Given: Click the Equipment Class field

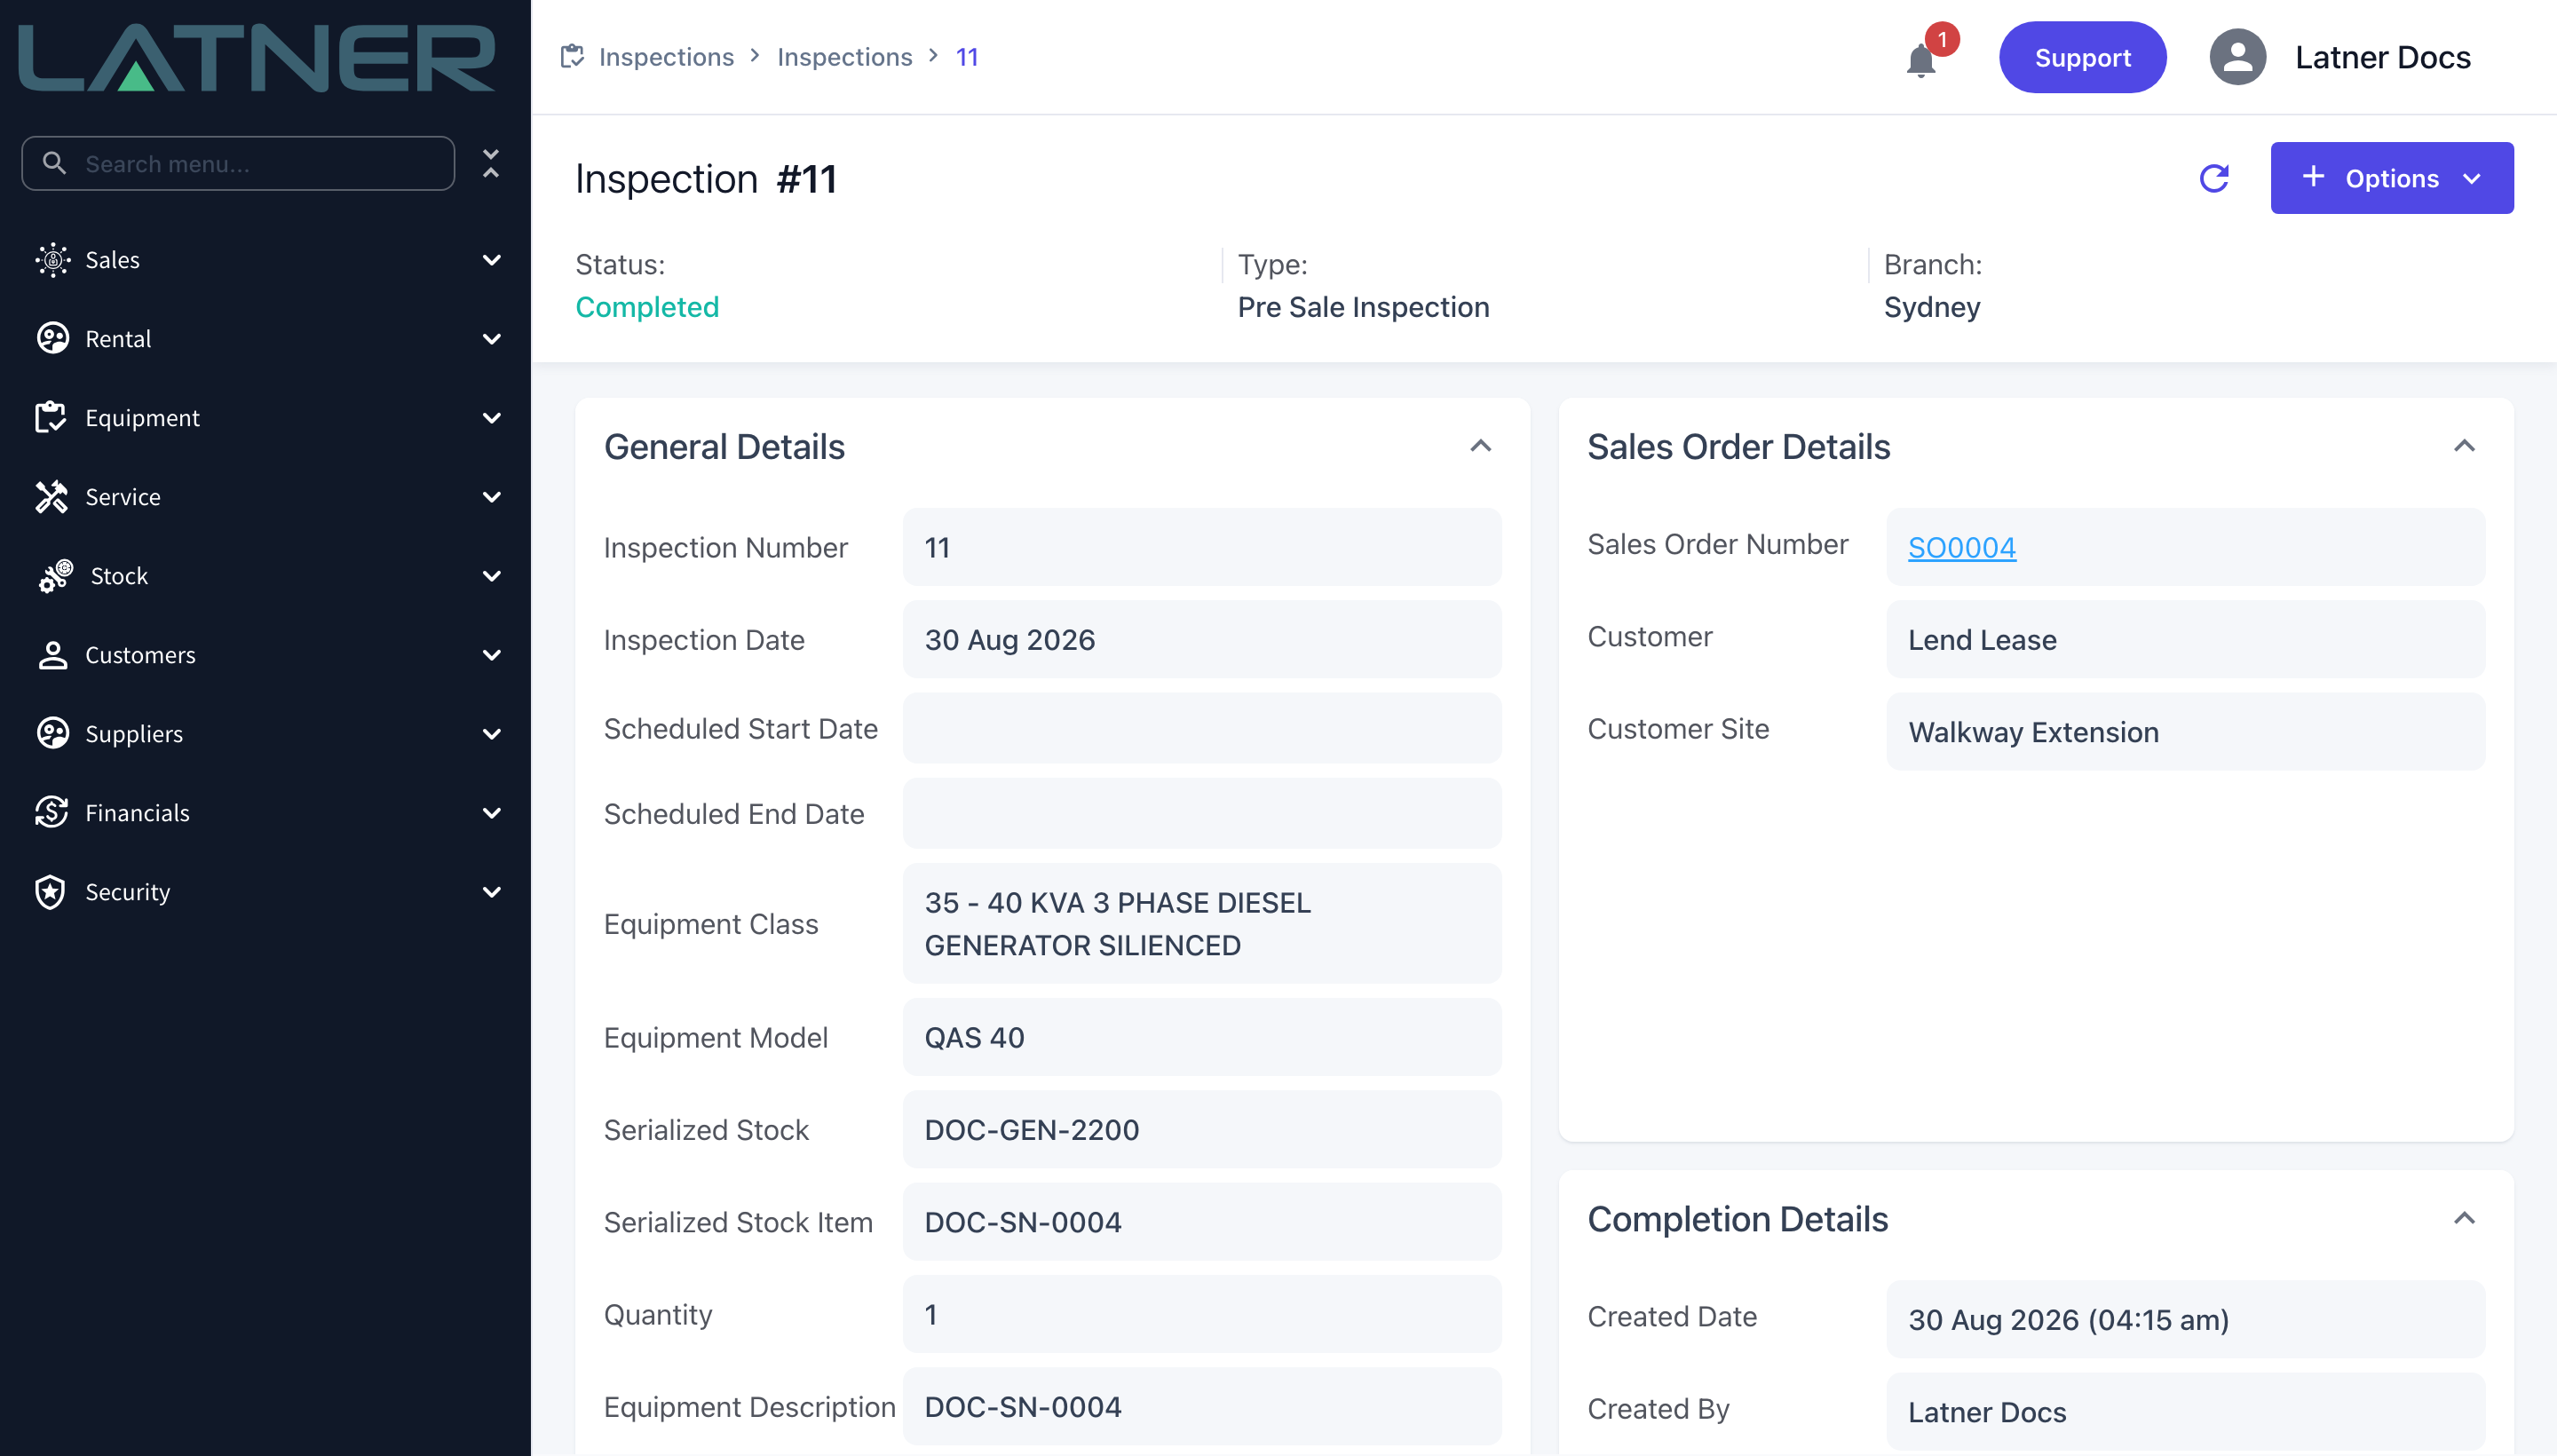Looking at the screenshot, I should coord(1202,924).
